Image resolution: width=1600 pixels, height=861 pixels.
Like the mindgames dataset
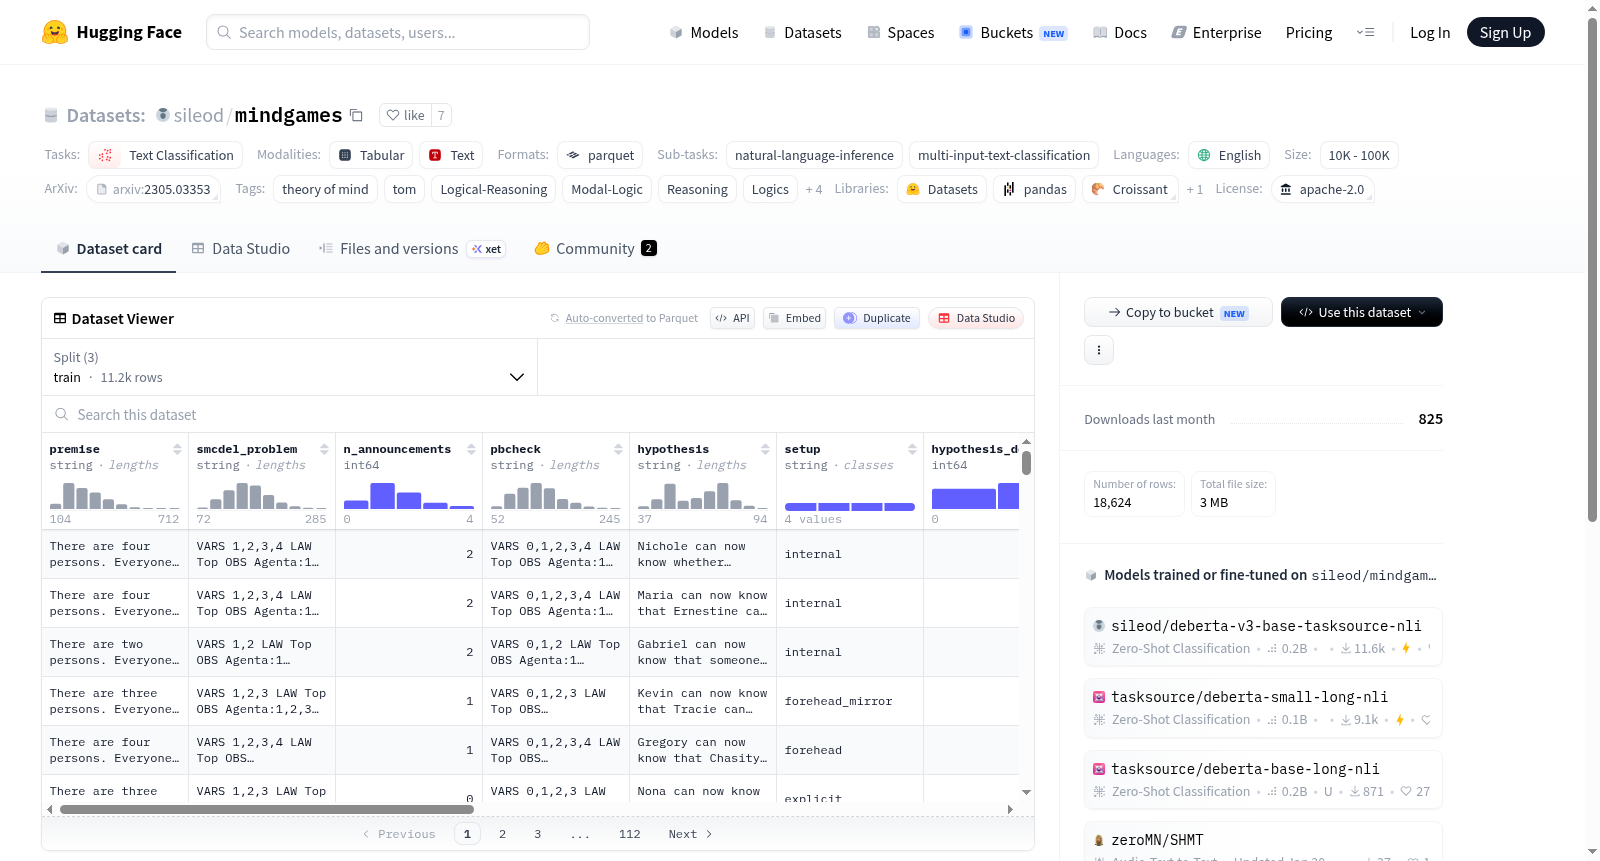406,115
